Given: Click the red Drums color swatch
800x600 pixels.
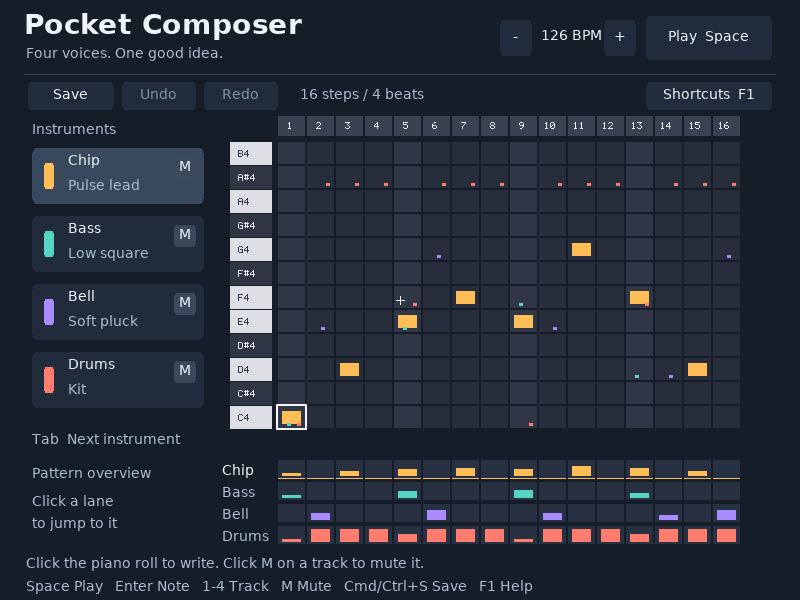Looking at the screenshot, I should [49, 380].
